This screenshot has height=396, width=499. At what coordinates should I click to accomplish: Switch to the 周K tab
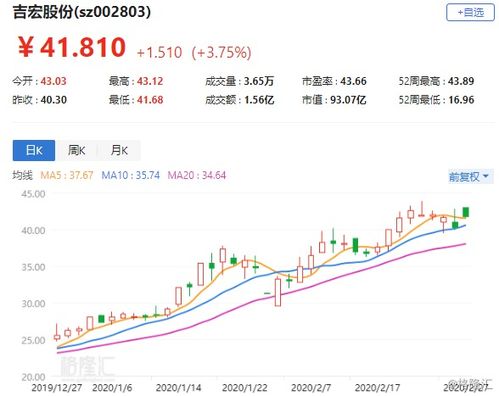click(76, 150)
